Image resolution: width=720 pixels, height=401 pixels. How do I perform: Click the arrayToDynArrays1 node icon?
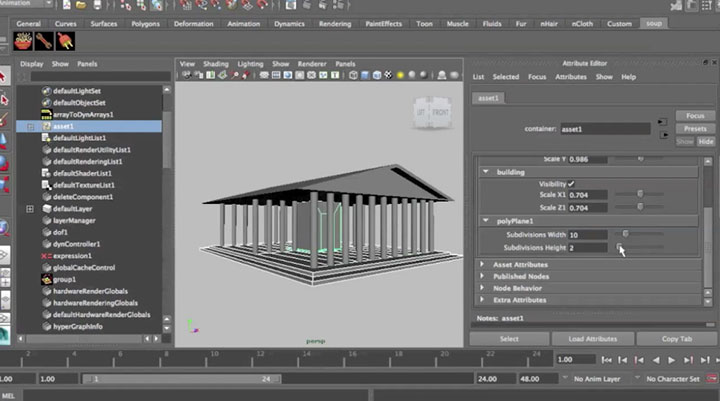46,114
